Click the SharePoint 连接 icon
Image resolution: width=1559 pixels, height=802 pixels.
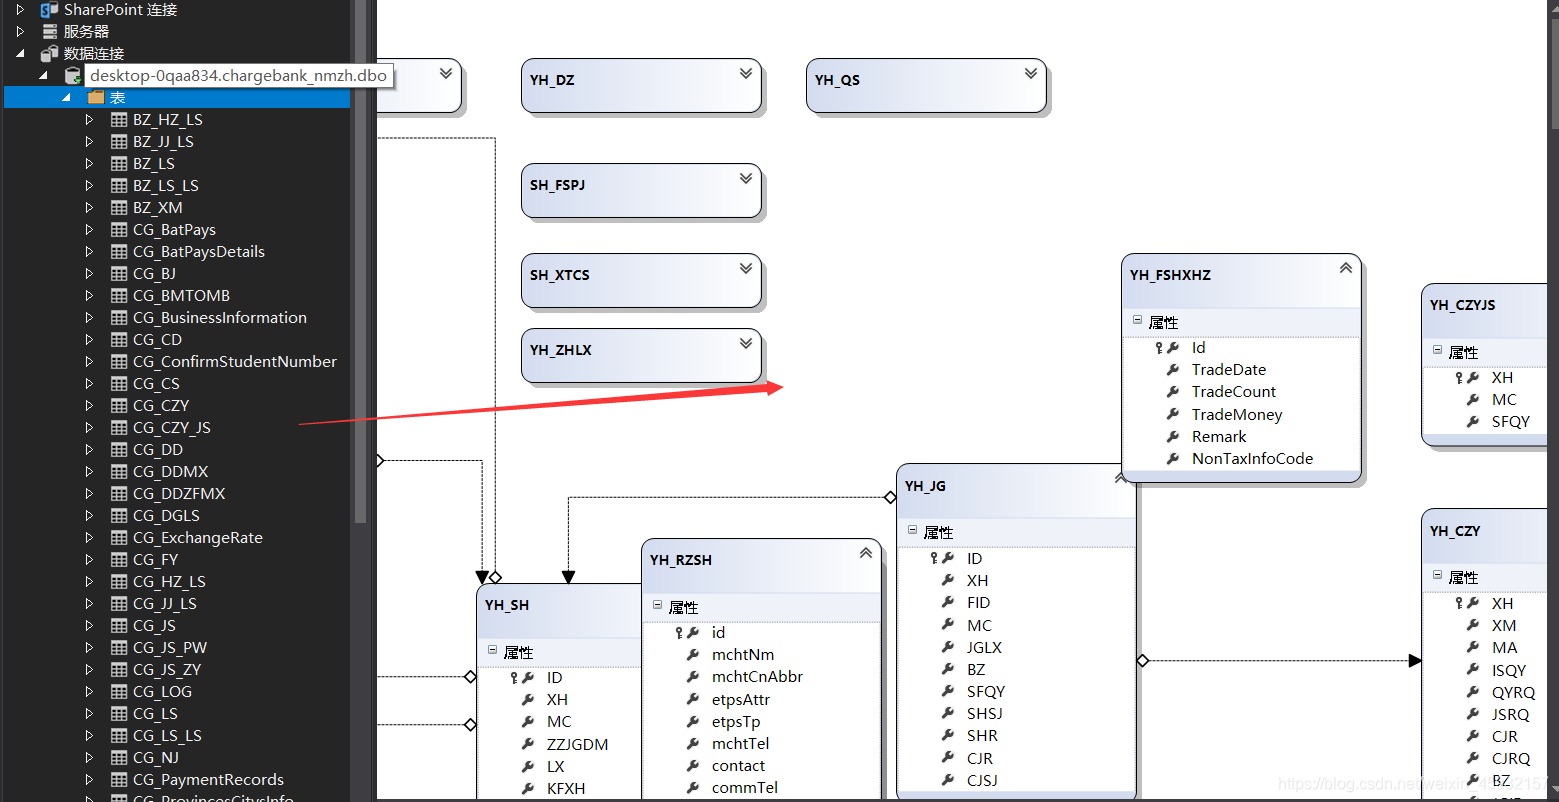49,10
